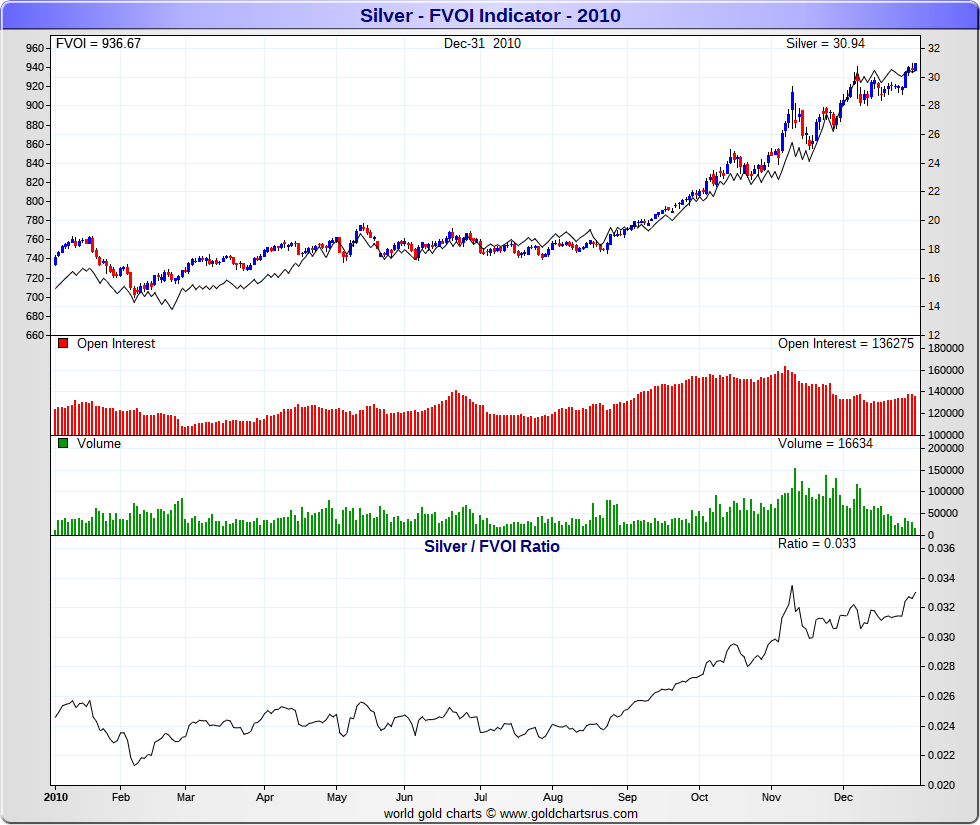This screenshot has width=980, height=825.
Task: Click the 0.028 ratio axis value
Action: [941, 666]
